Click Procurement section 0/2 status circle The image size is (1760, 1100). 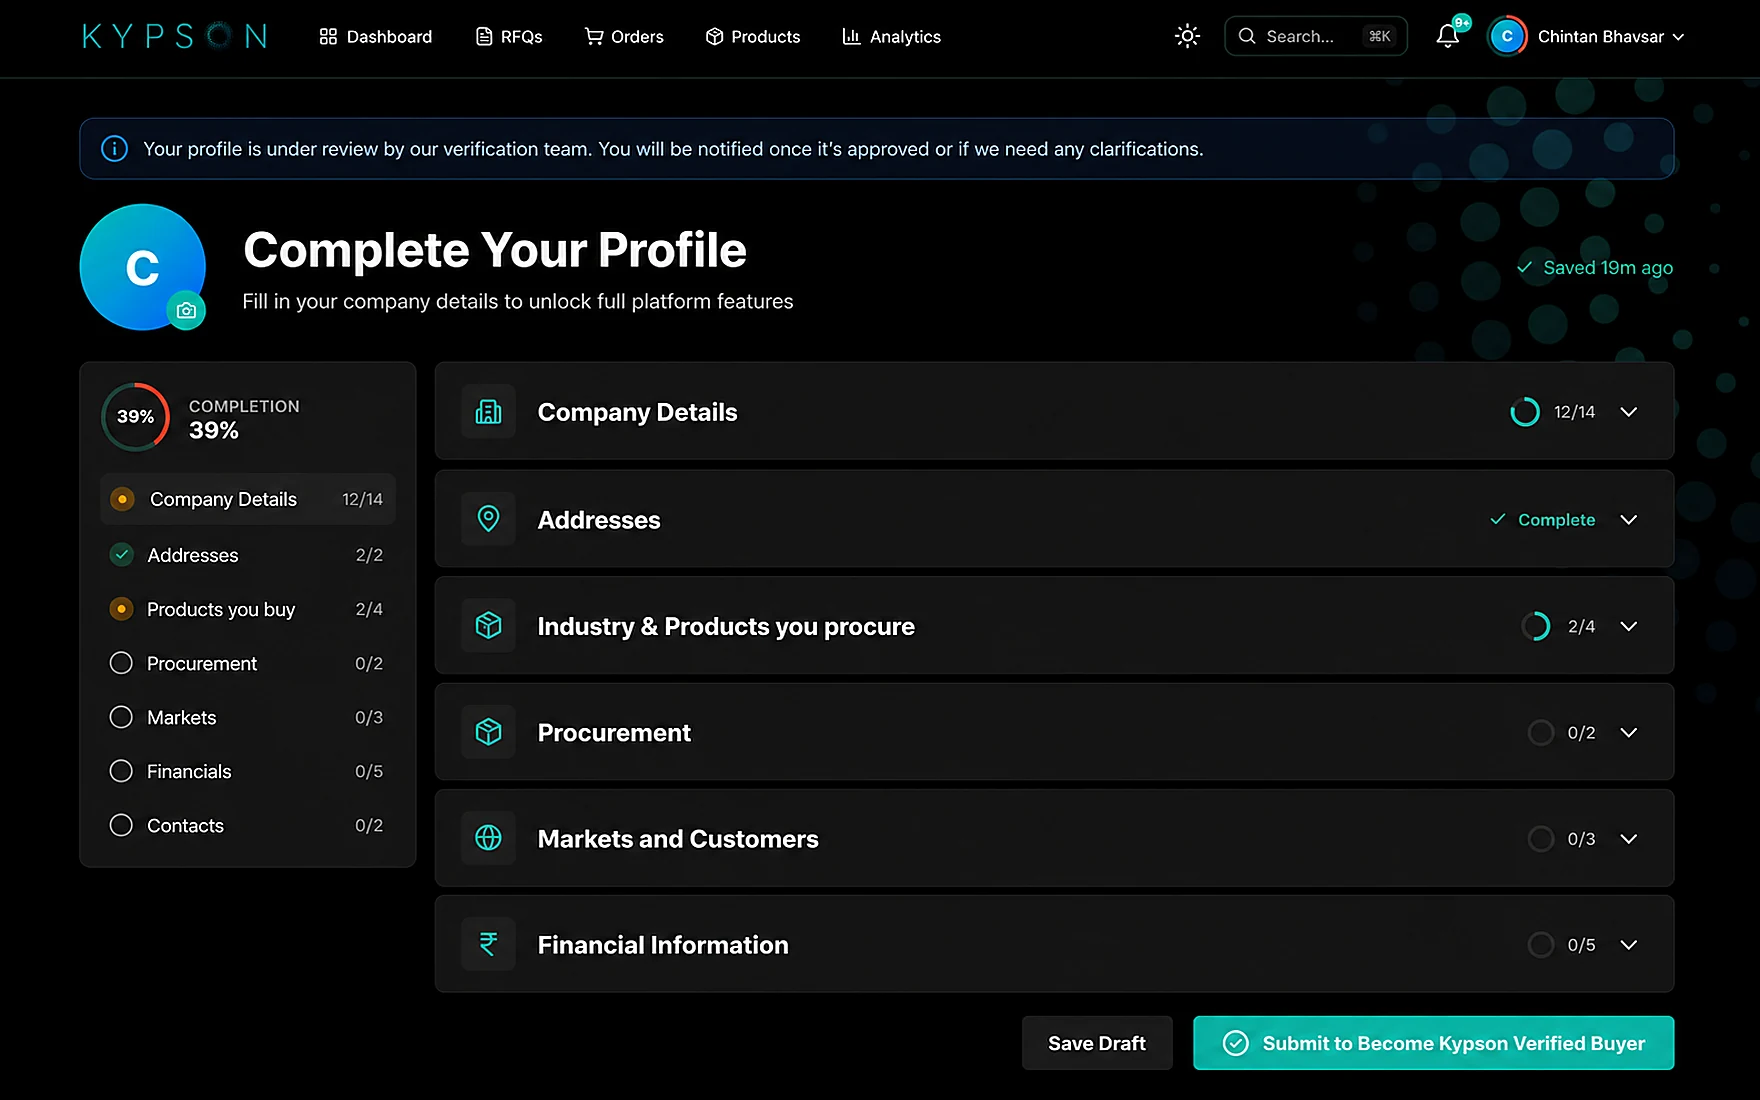coord(1540,732)
